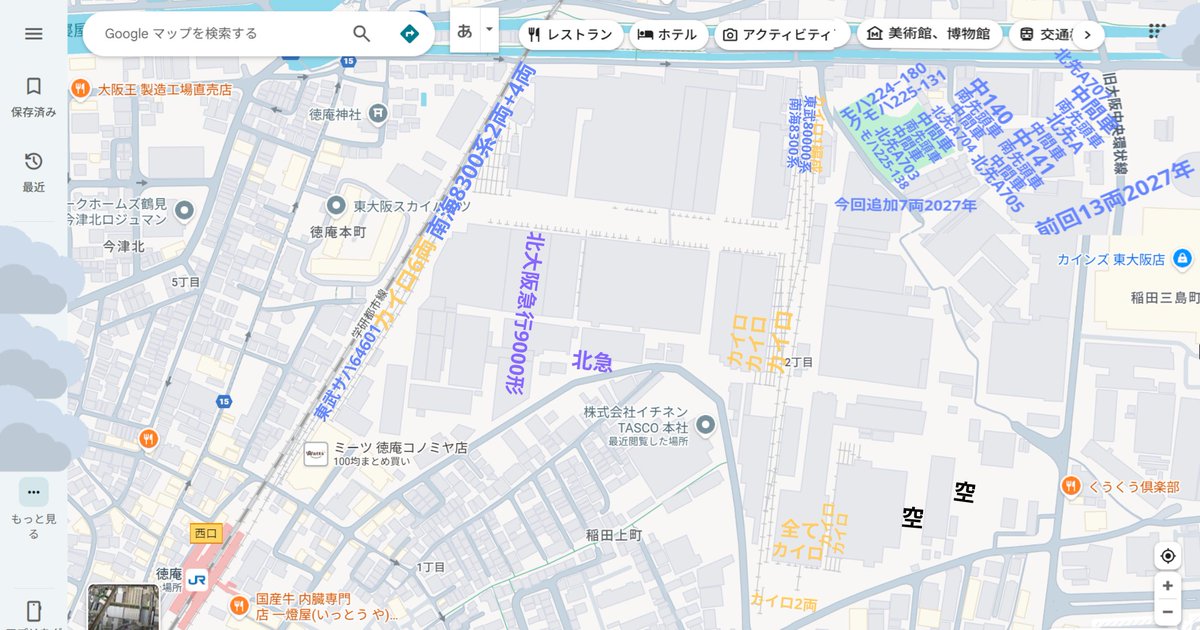Click 今津北 area label
Screen dimensions: 1200x630
coord(124,245)
